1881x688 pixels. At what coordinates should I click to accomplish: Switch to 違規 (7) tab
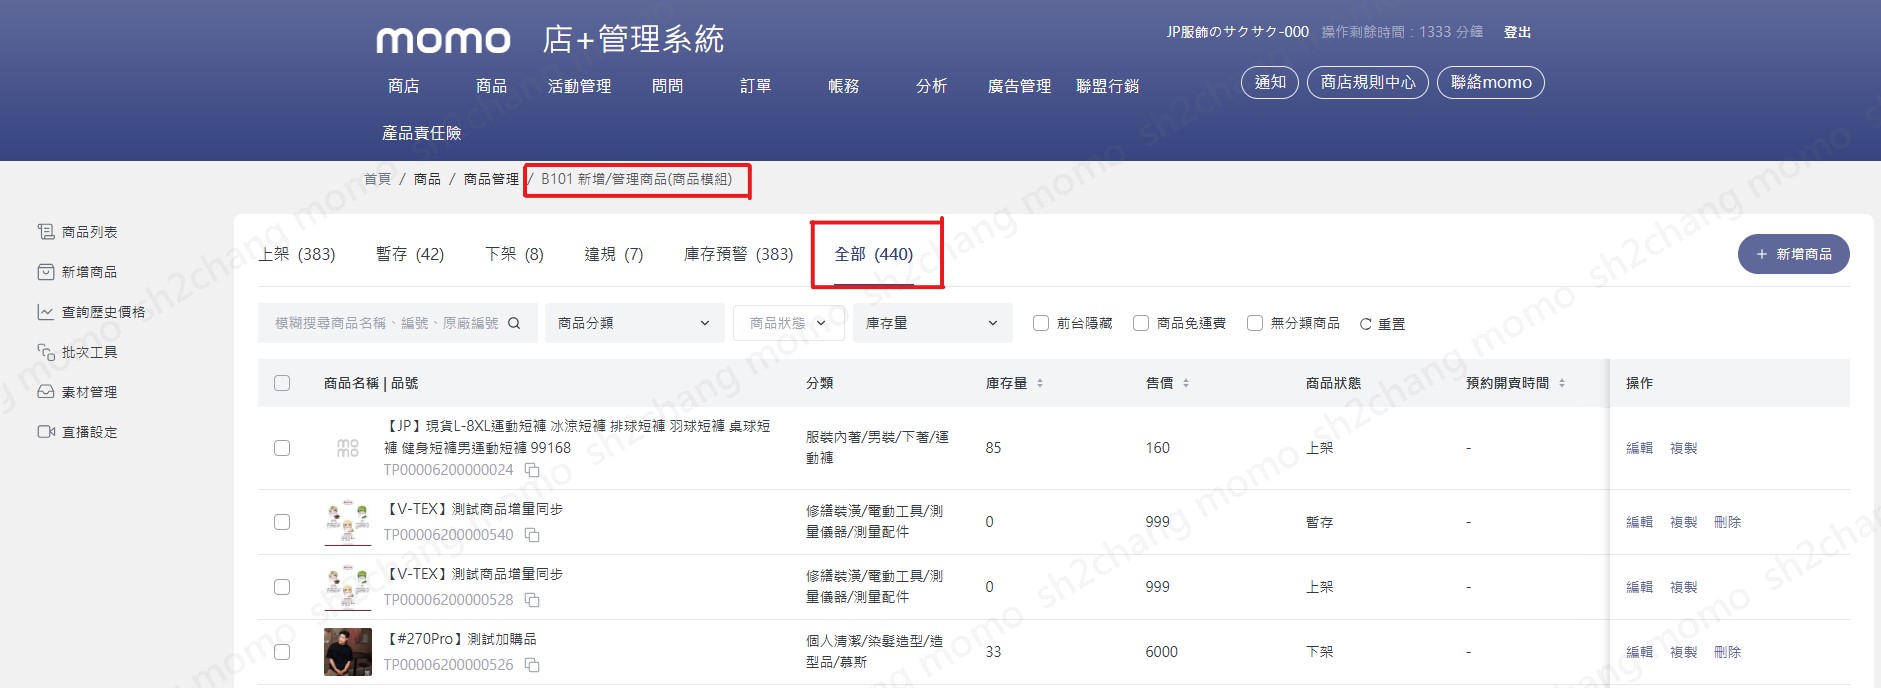click(614, 254)
